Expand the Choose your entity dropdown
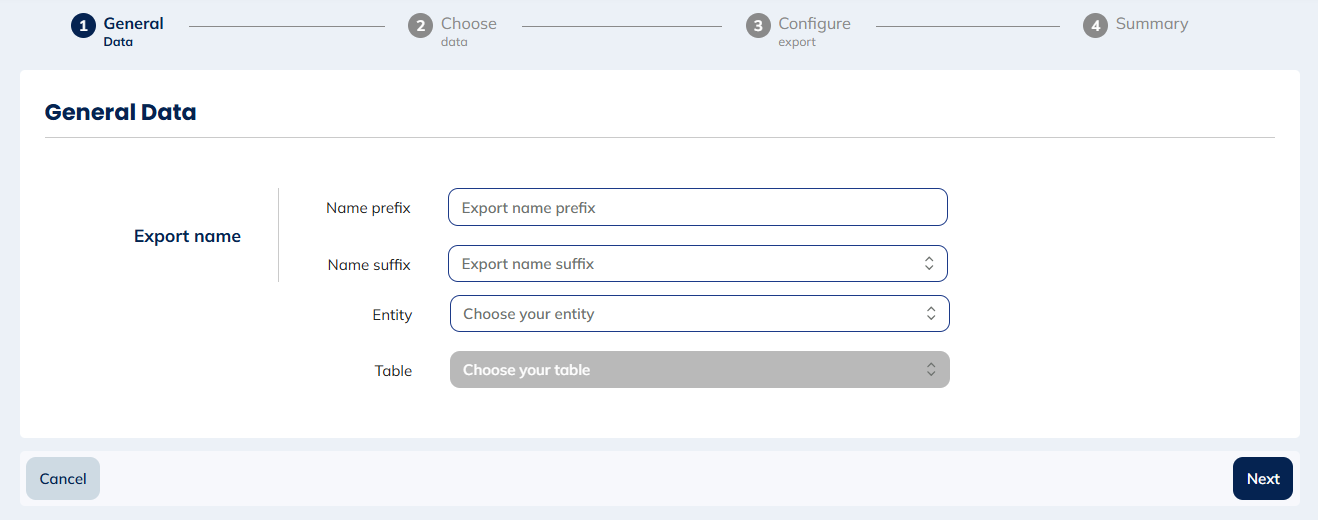The height and width of the screenshot is (520, 1318). 680,314
